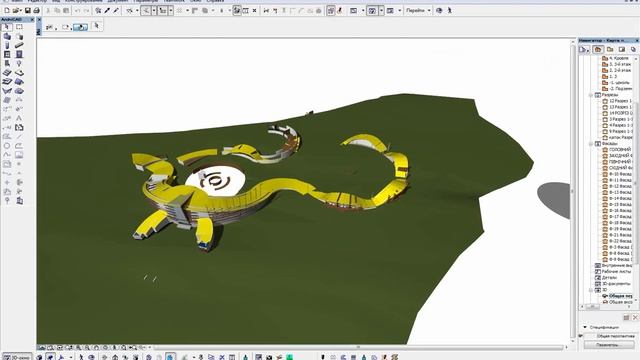Select '4. Кровля' story in Navigator
640x360 pixels.
(619, 58)
